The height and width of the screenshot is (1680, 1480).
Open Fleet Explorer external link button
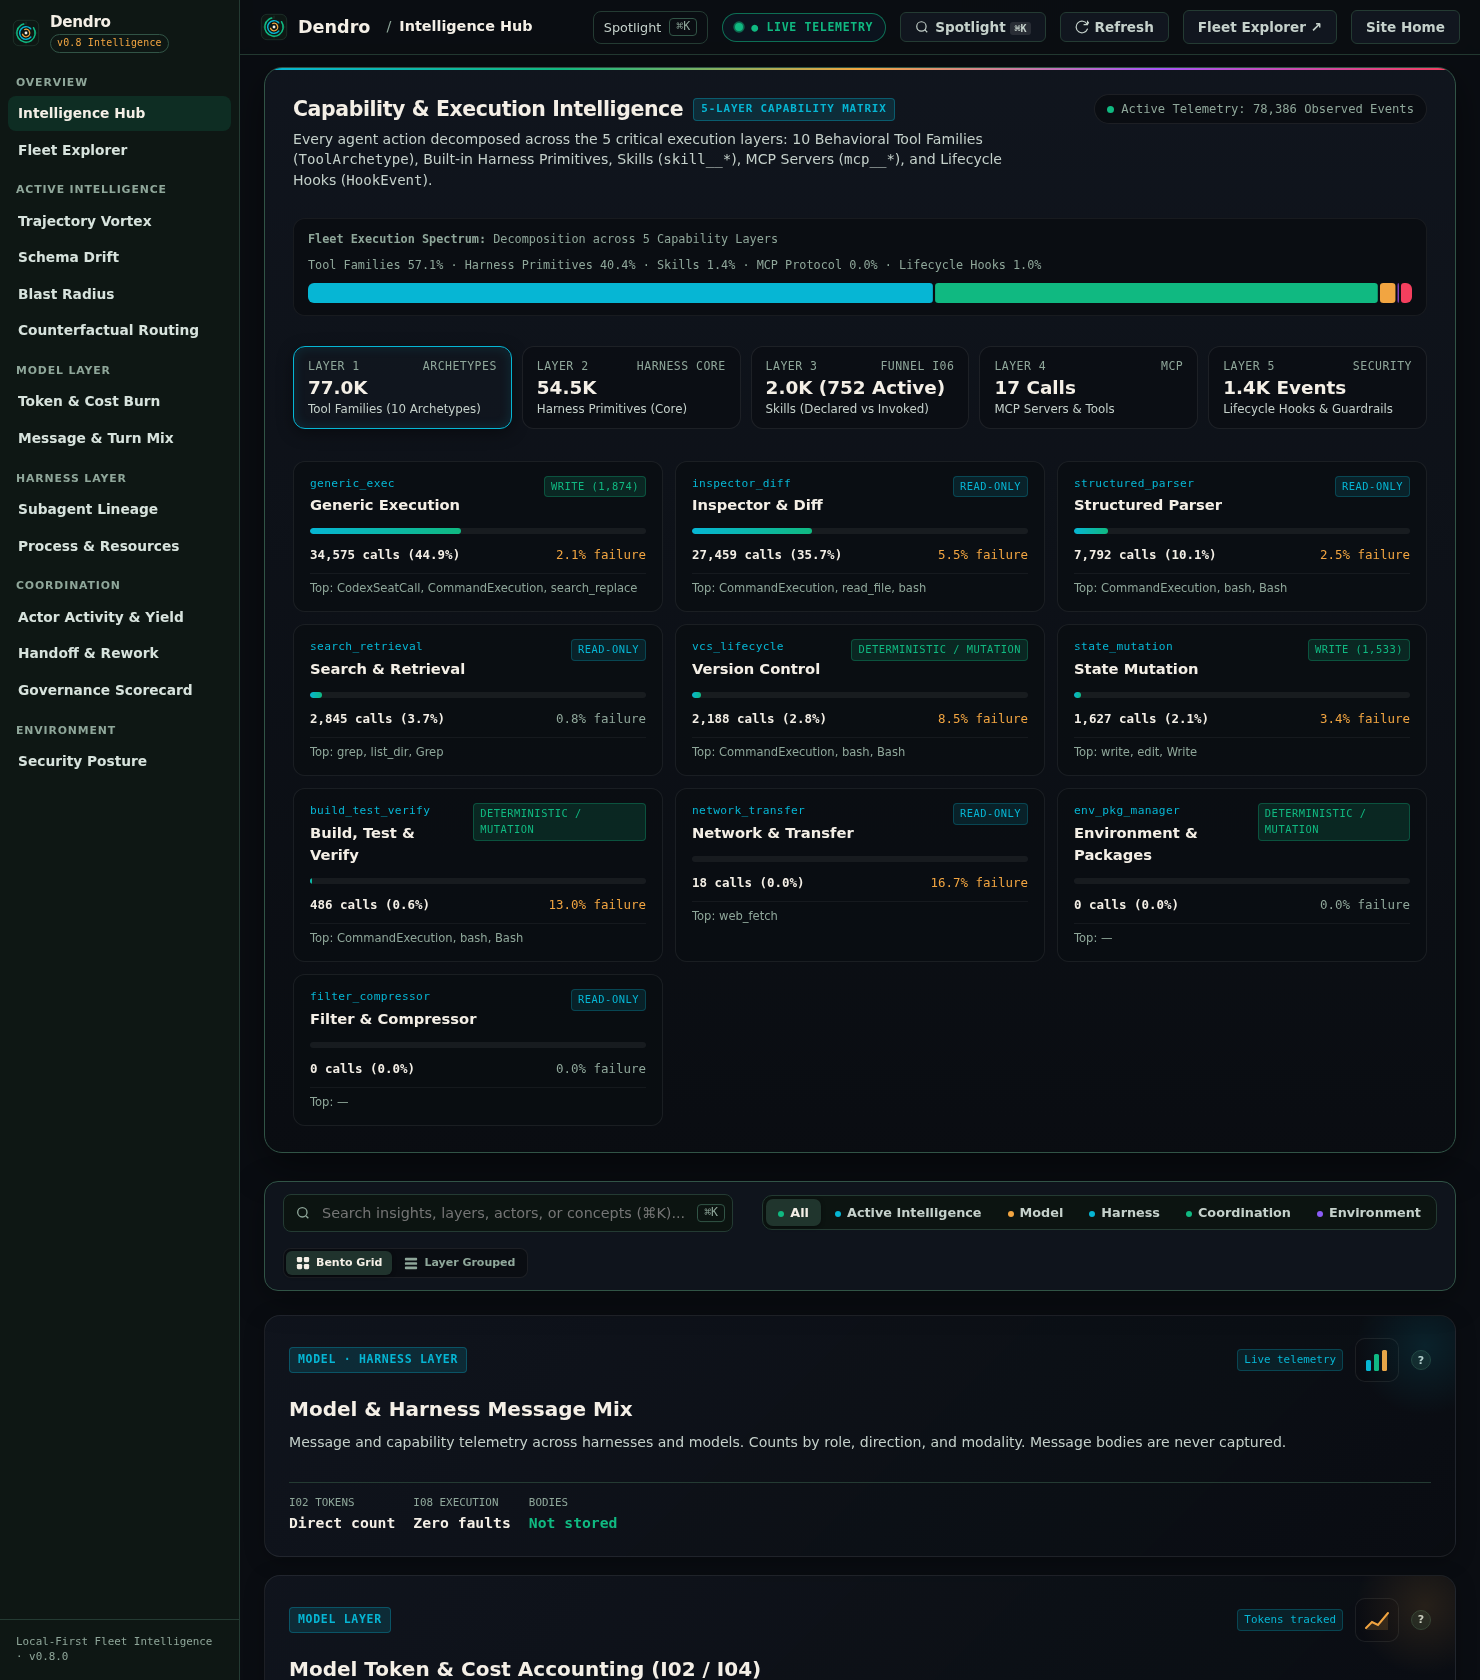(1260, 27)
